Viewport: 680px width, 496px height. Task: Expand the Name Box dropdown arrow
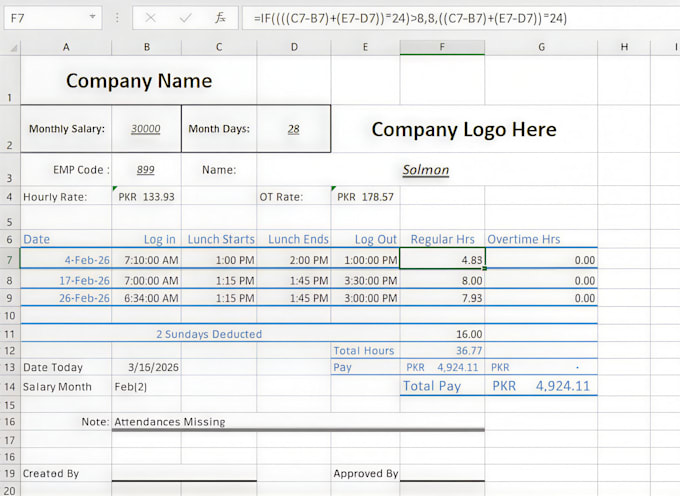tap(92, 17)
